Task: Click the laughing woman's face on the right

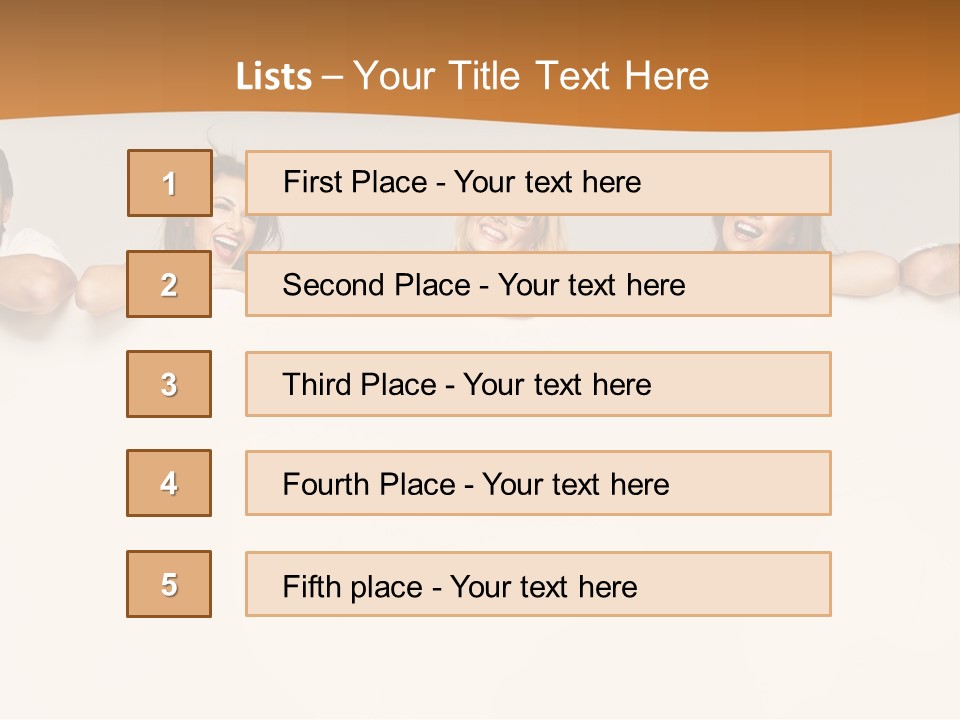Action: click(748, 230)
